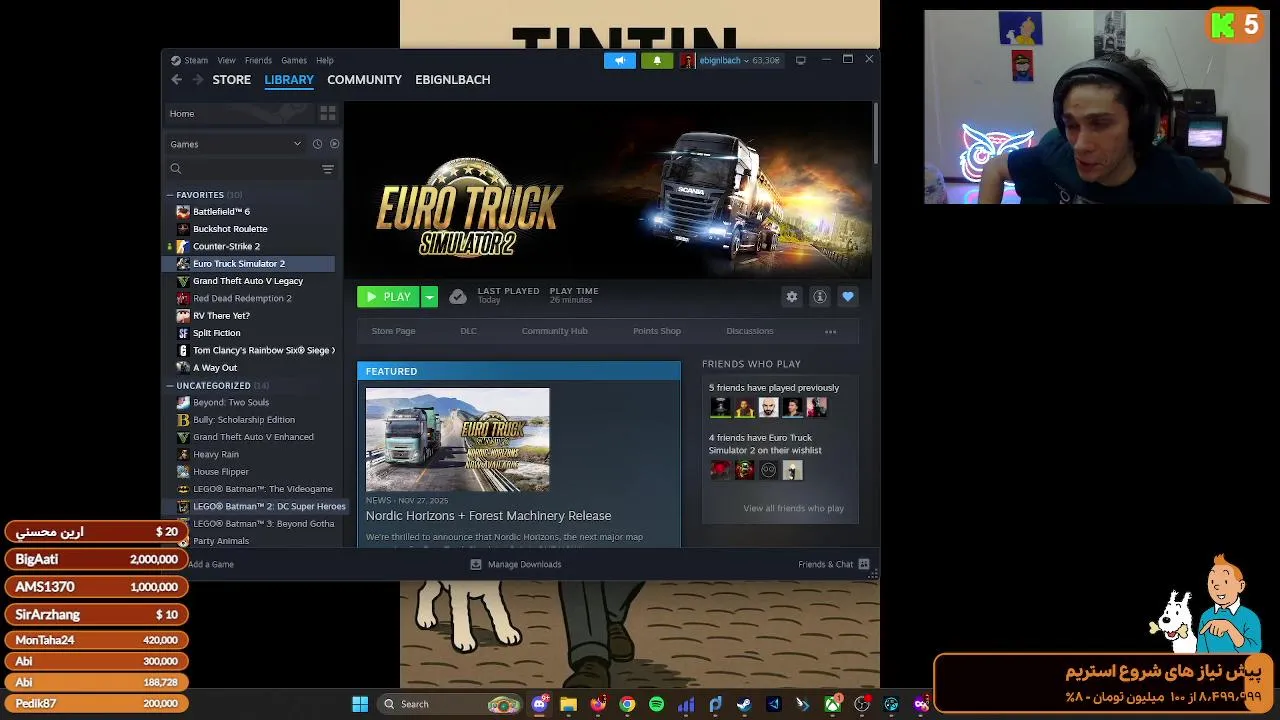Open Google Chrome from the taskbar
Viewport: 1280px width, 720px height.
[x=627, y=704]
